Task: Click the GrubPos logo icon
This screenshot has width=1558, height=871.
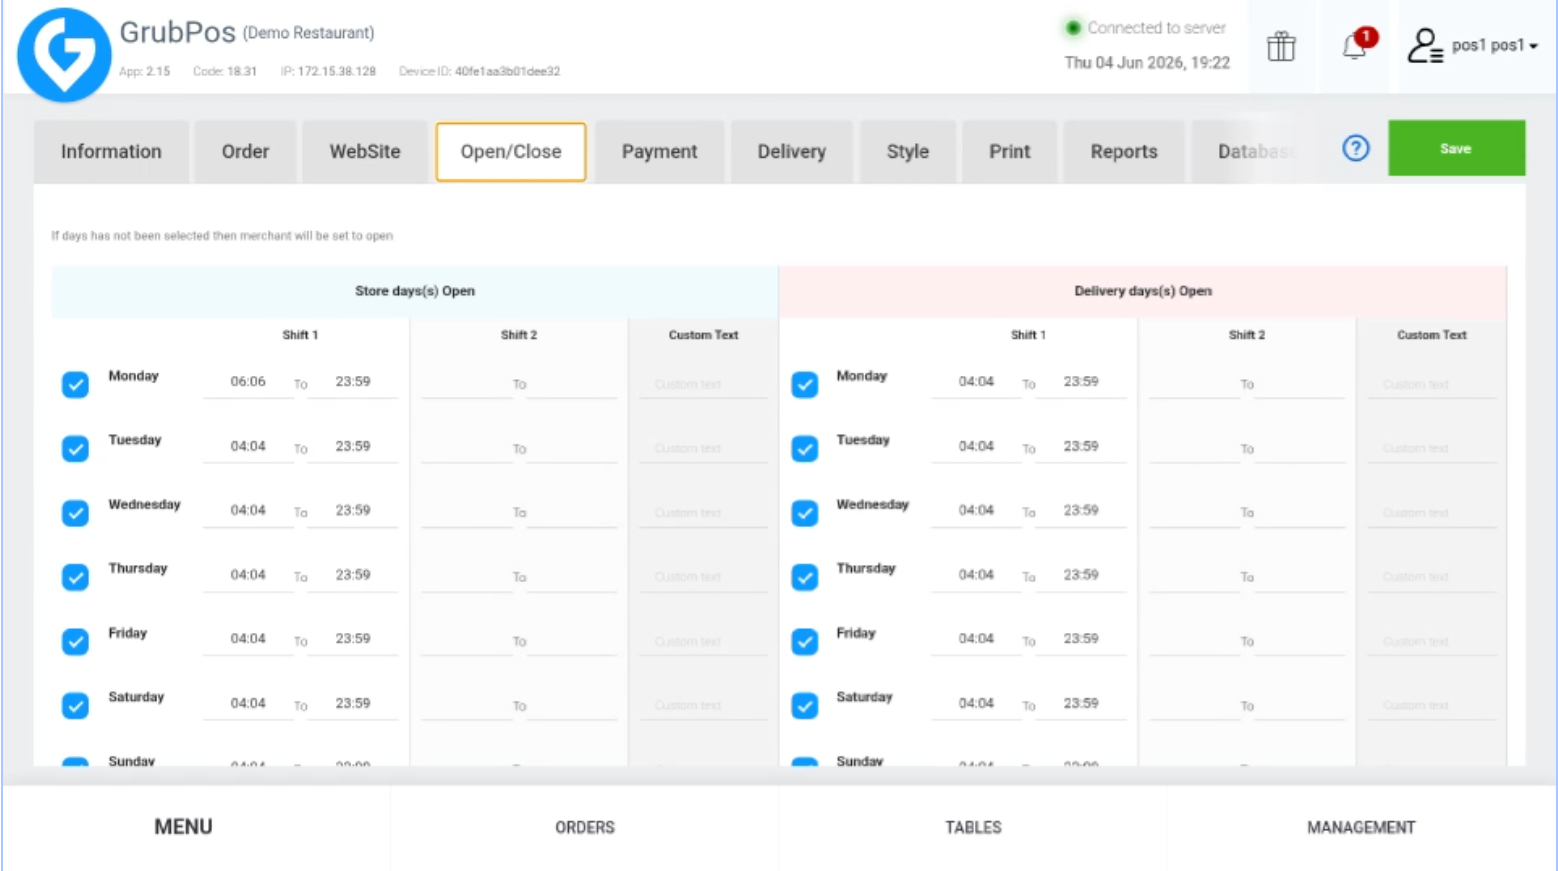Action: [x=64, y=54]
